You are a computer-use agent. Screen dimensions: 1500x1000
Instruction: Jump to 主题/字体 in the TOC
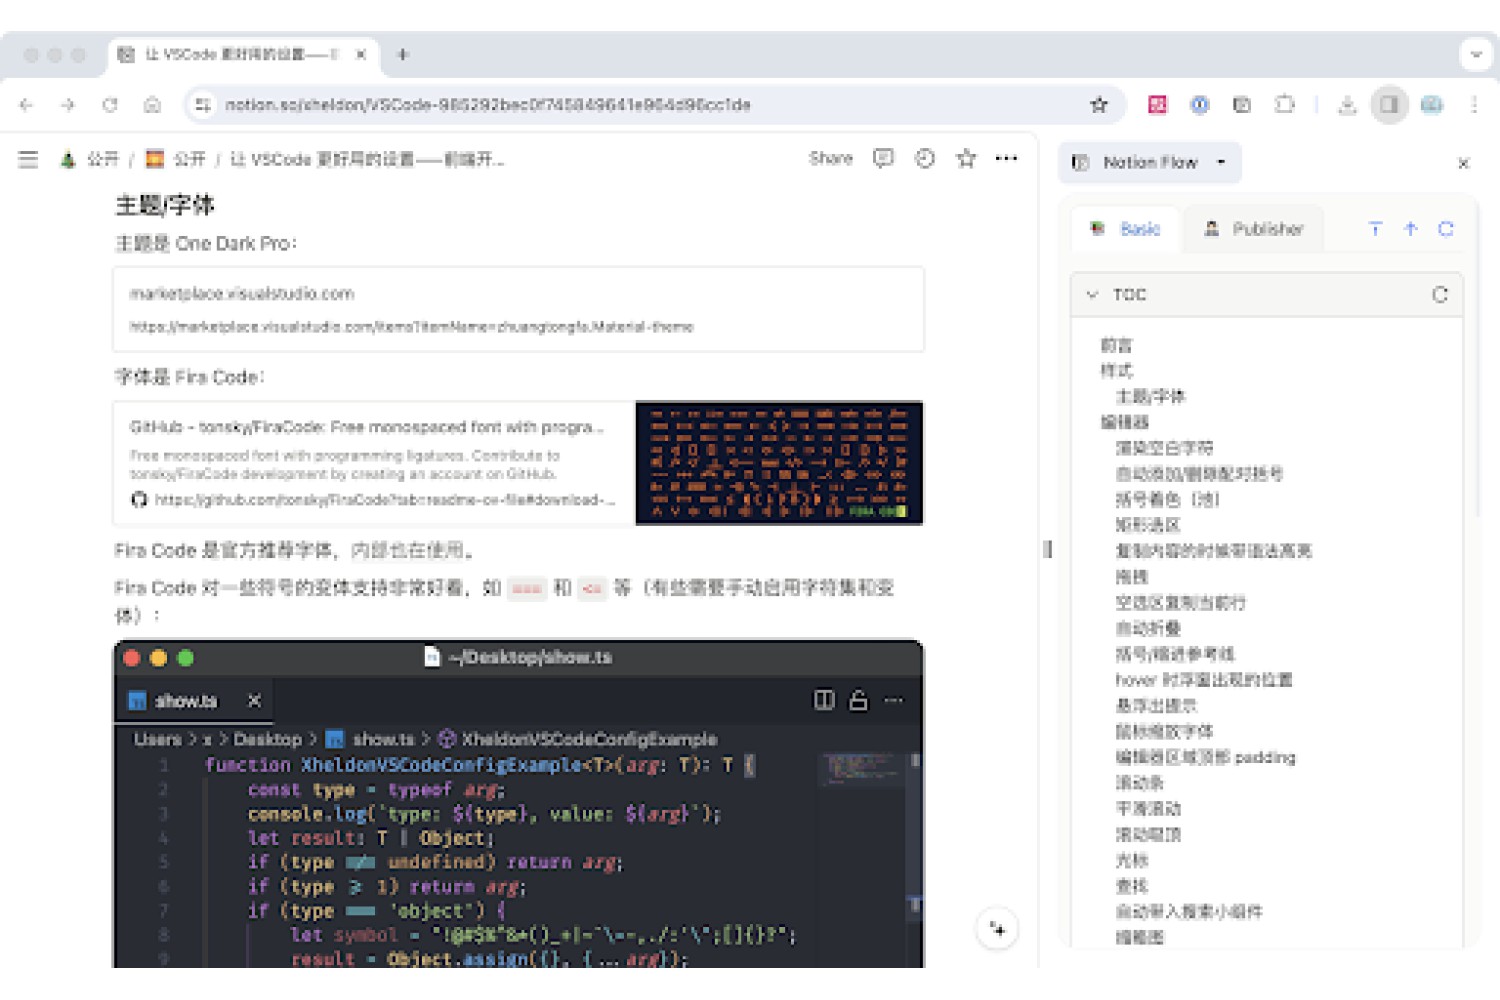pyautogui.click(x=1150, y=396)
